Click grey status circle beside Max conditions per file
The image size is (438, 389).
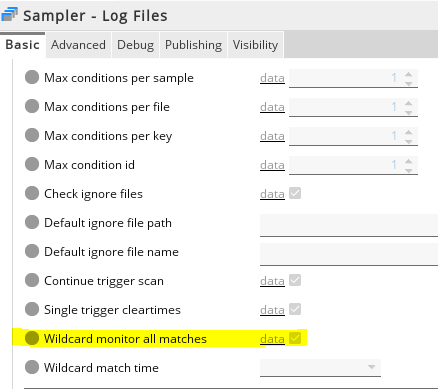[x=32, y=106]
